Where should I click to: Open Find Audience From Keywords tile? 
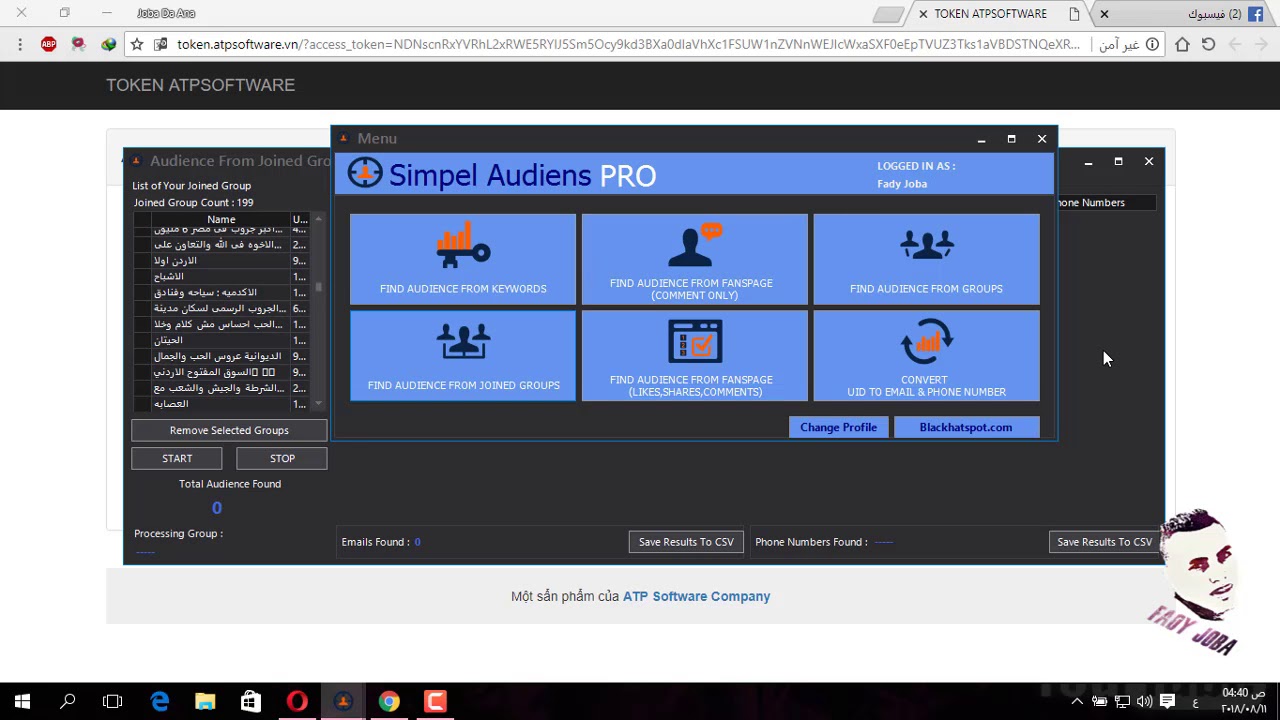pos(463,259)
